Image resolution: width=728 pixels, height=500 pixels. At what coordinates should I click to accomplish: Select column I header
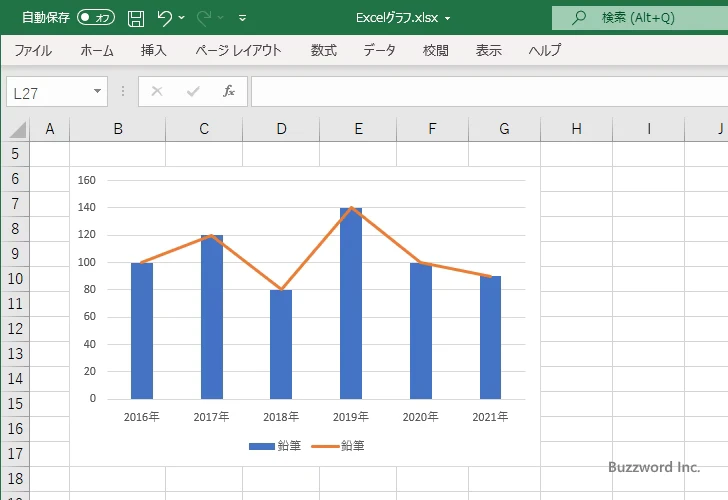[649, 129]
